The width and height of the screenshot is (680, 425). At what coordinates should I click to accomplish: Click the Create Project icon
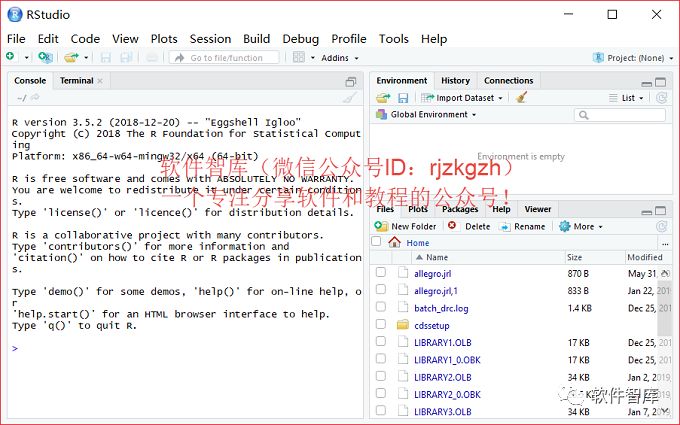click(x=45, y=57)
